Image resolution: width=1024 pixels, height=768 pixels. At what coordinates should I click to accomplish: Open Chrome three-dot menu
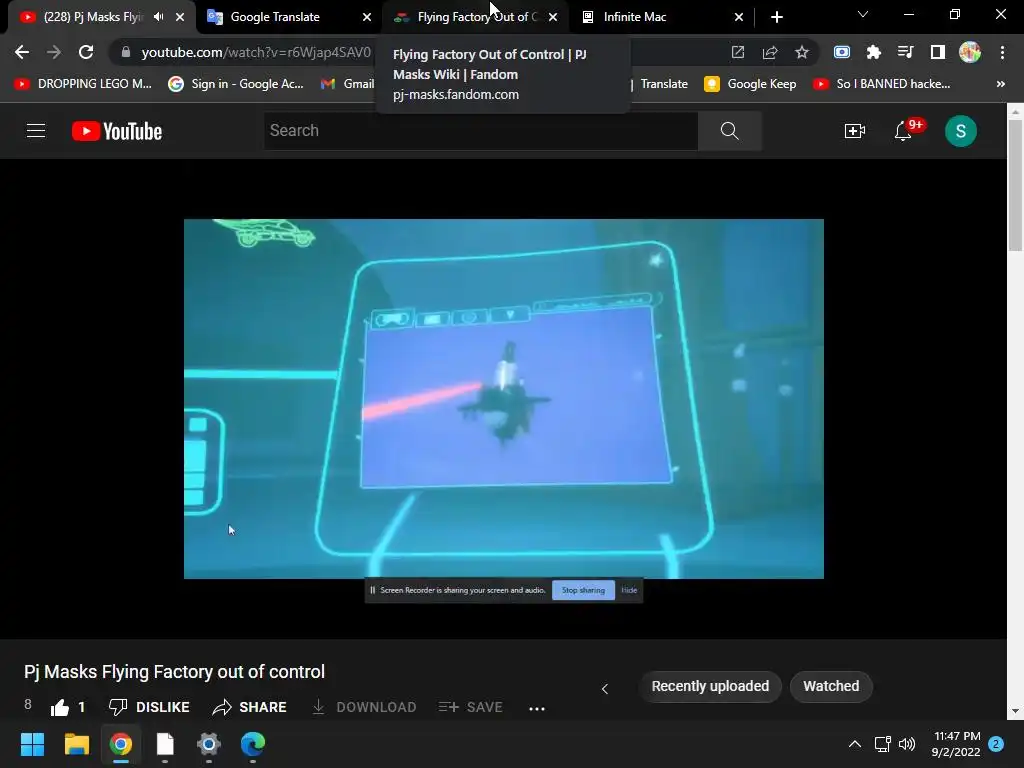coord(1002,52)
